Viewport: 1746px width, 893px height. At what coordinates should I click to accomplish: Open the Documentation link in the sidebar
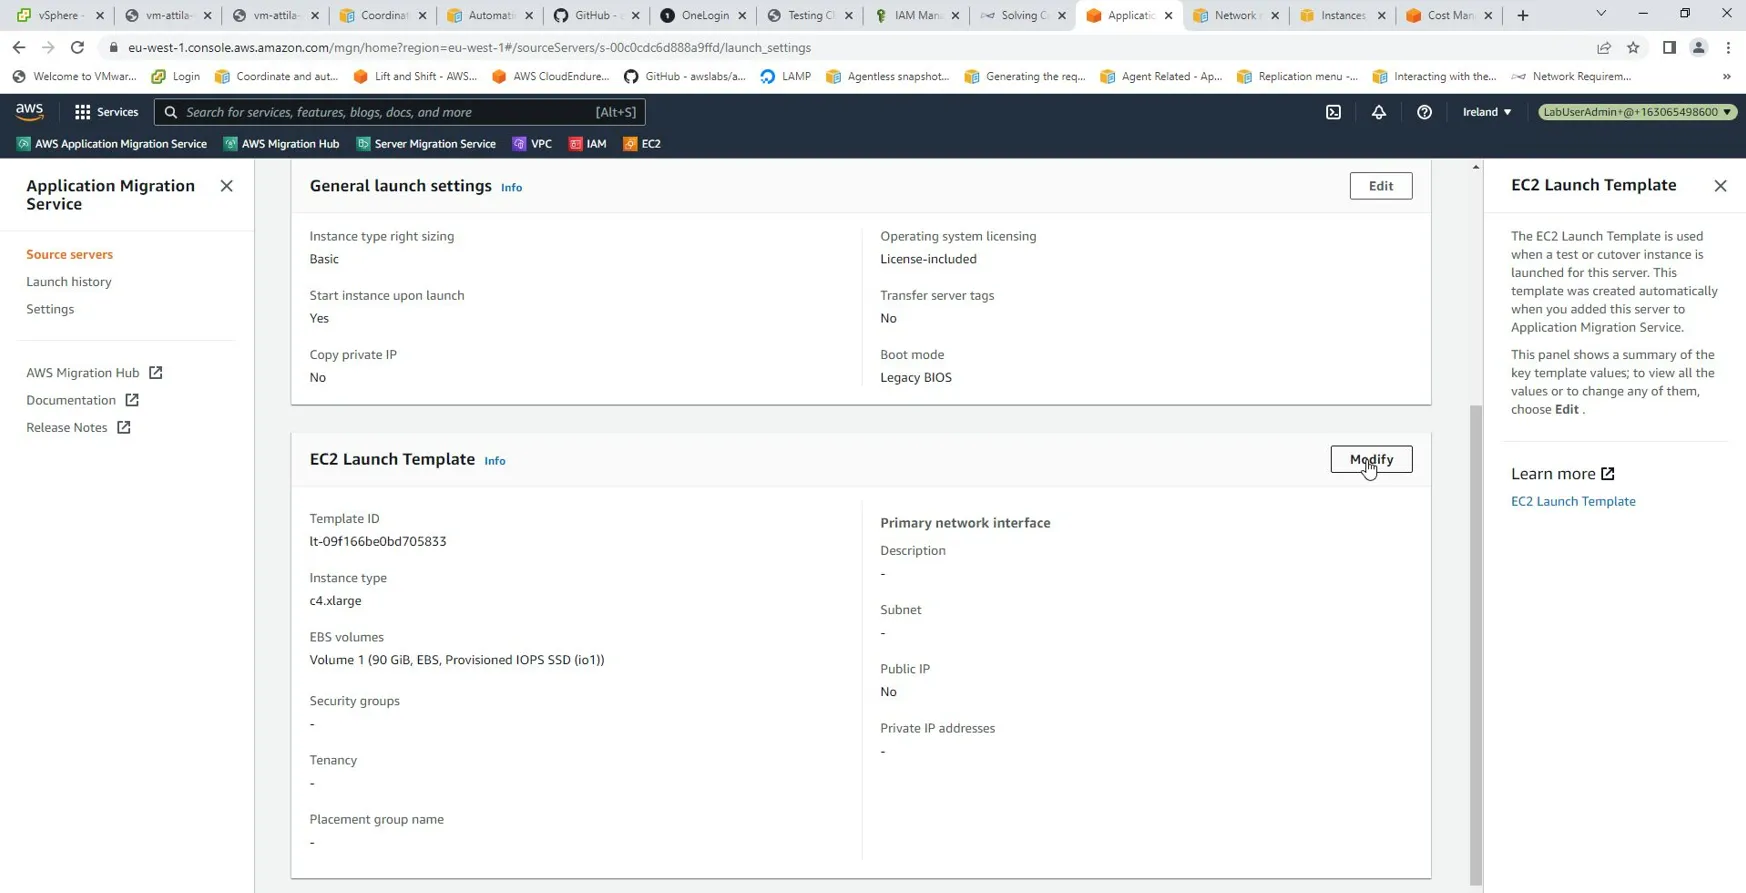click(x=71, y=400)
